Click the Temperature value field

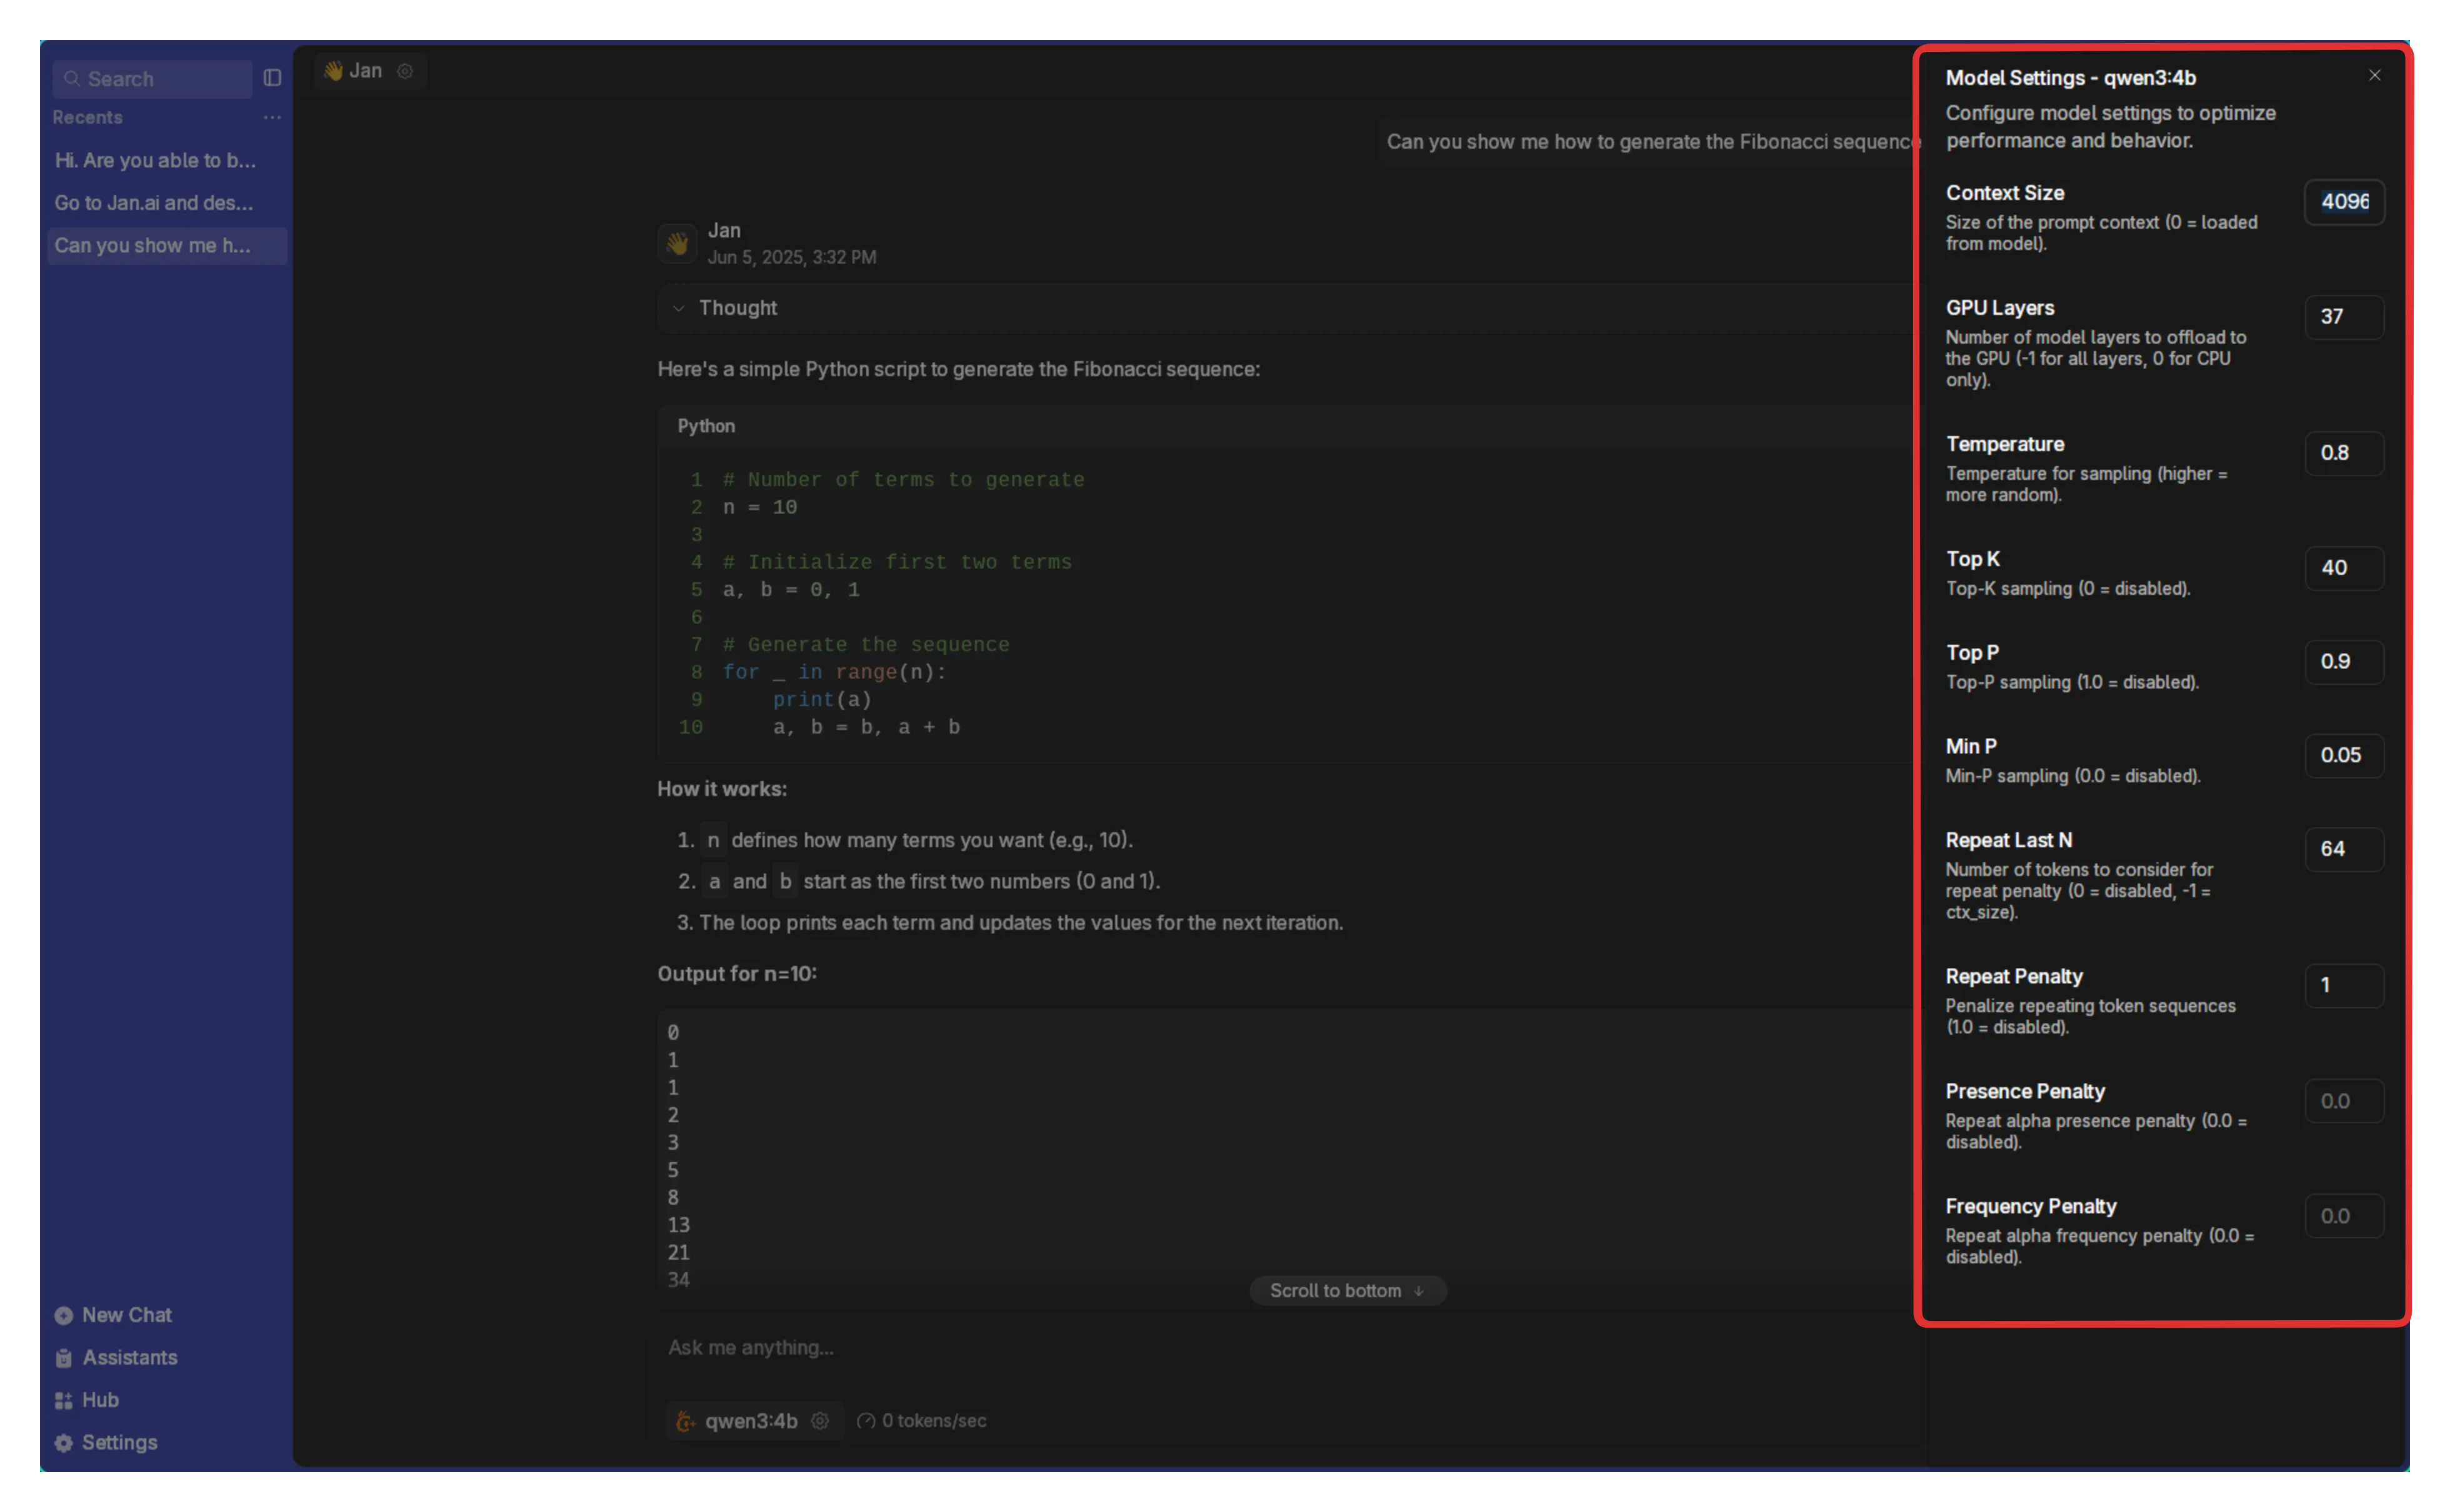pyautogui.click(x=2344, y=453)
